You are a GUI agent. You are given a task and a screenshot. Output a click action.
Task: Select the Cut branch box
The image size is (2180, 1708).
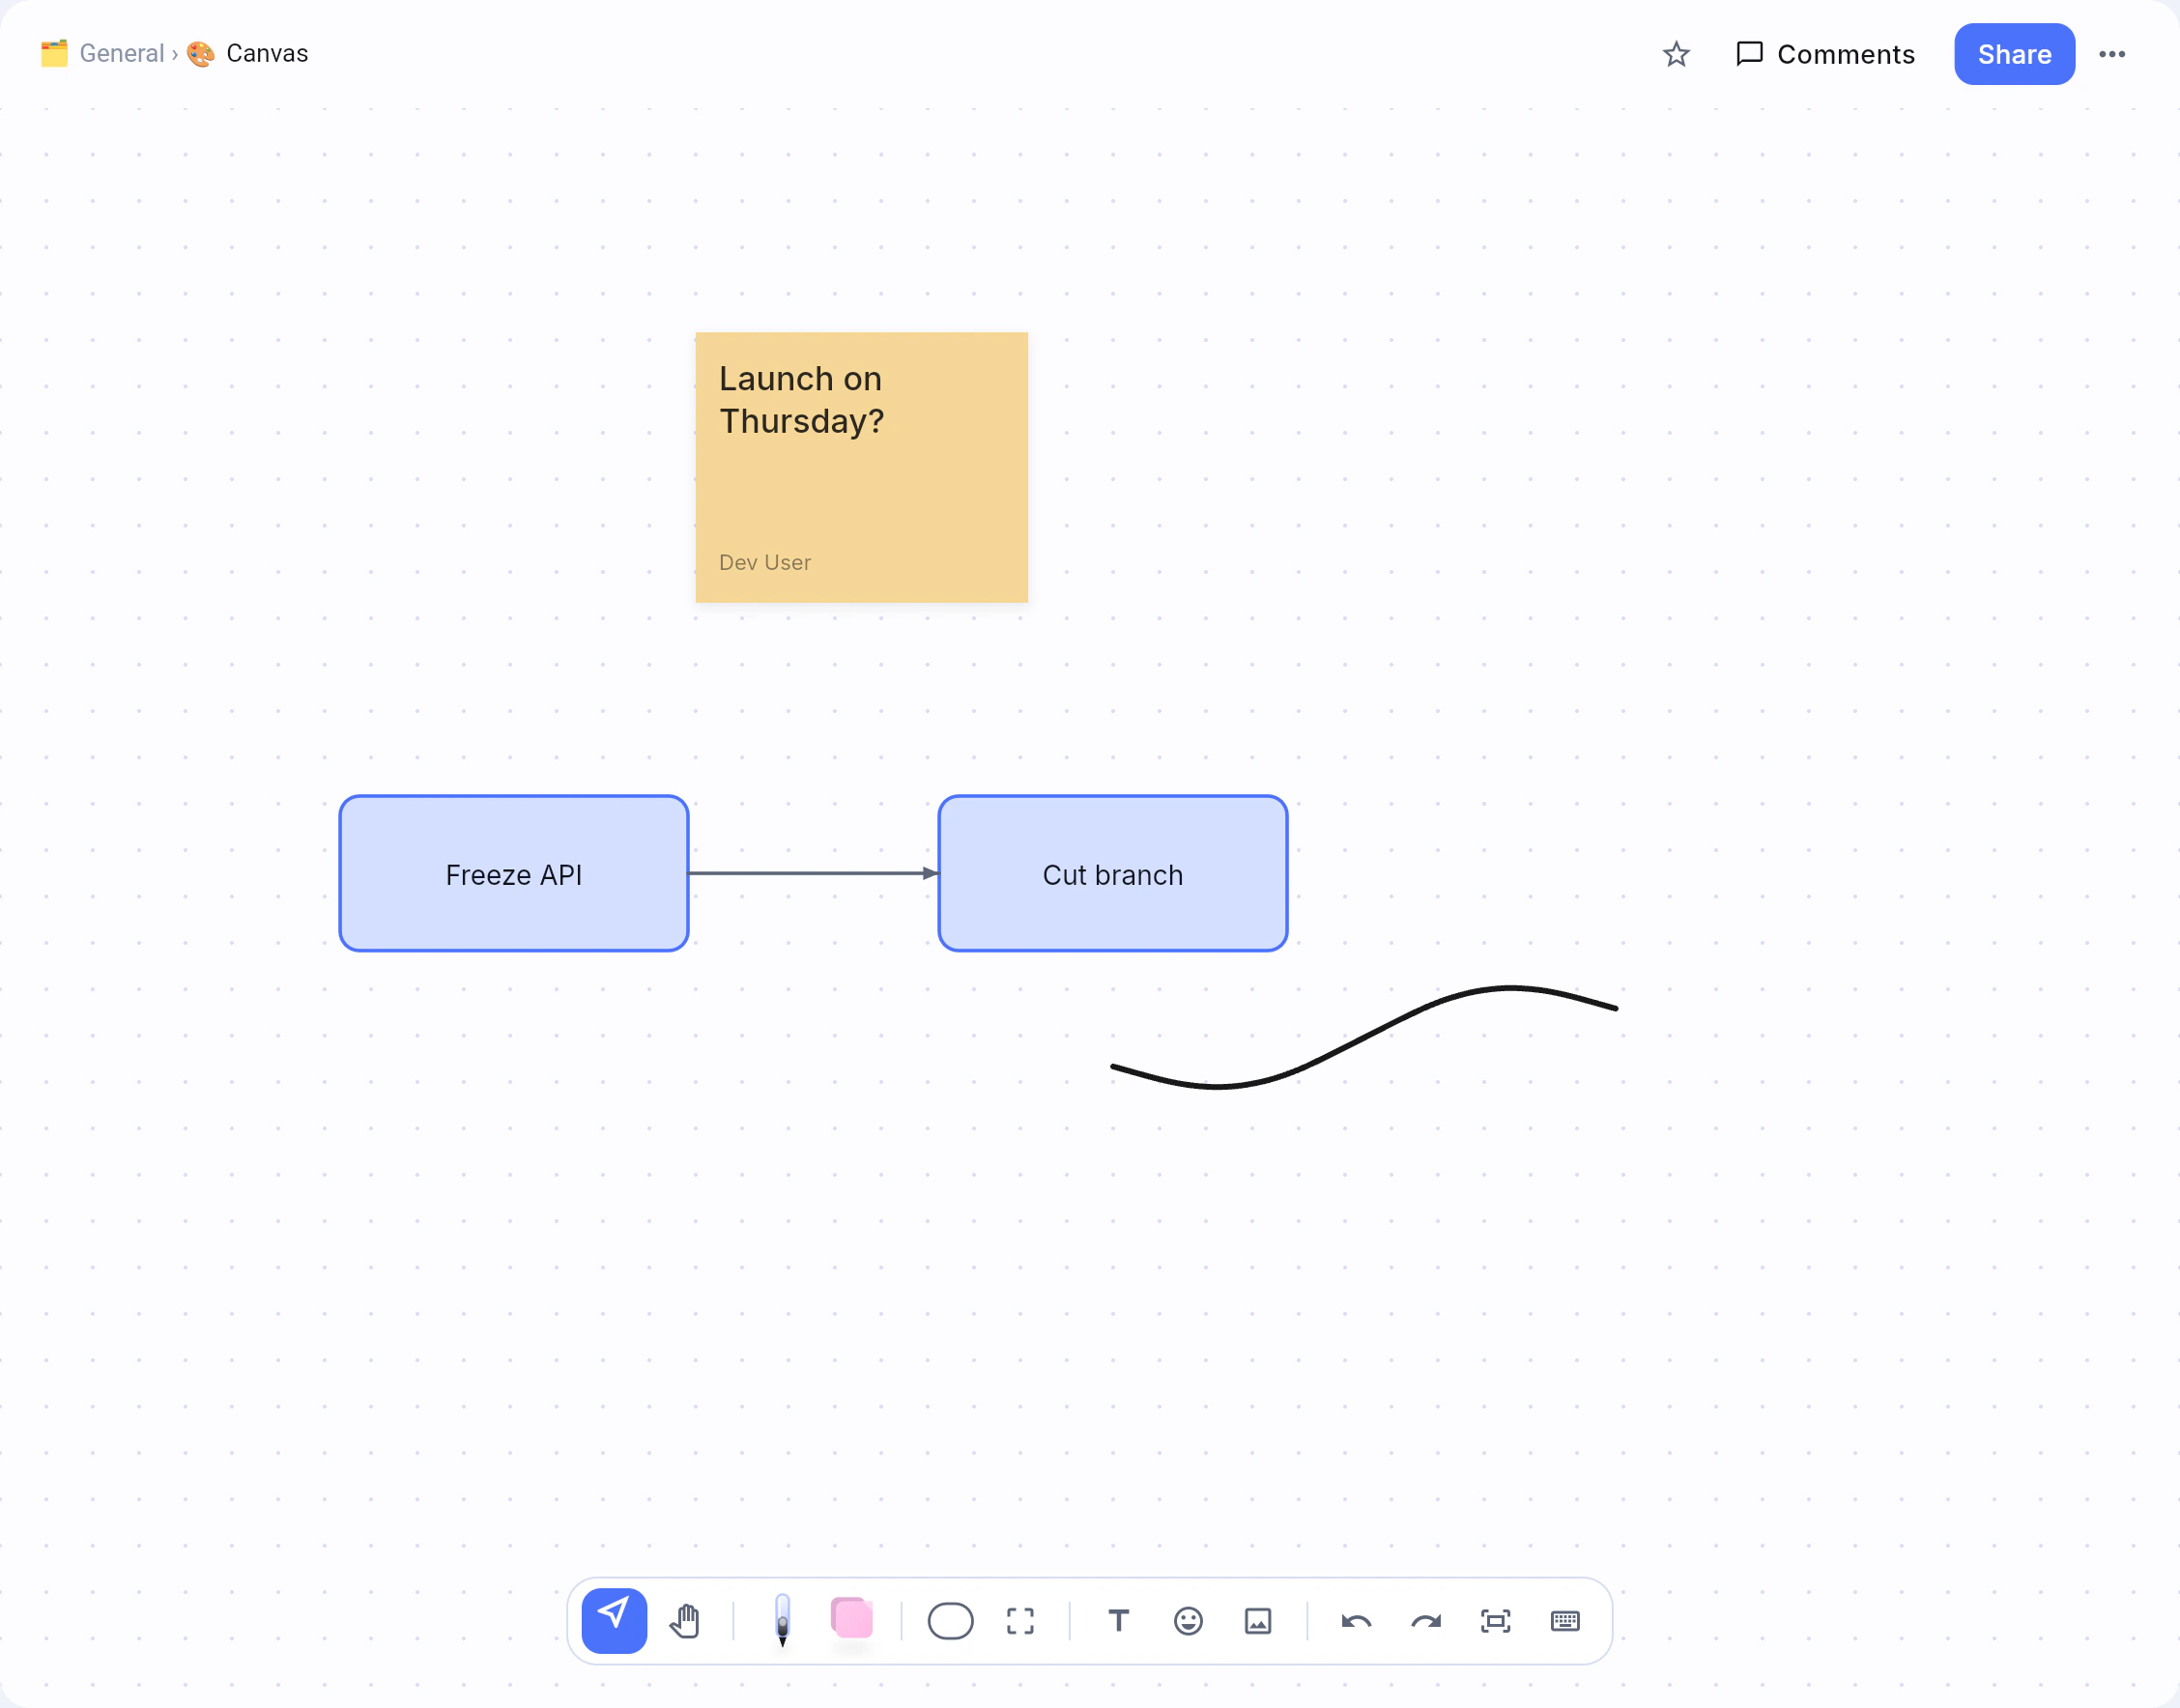(1113, 873)
